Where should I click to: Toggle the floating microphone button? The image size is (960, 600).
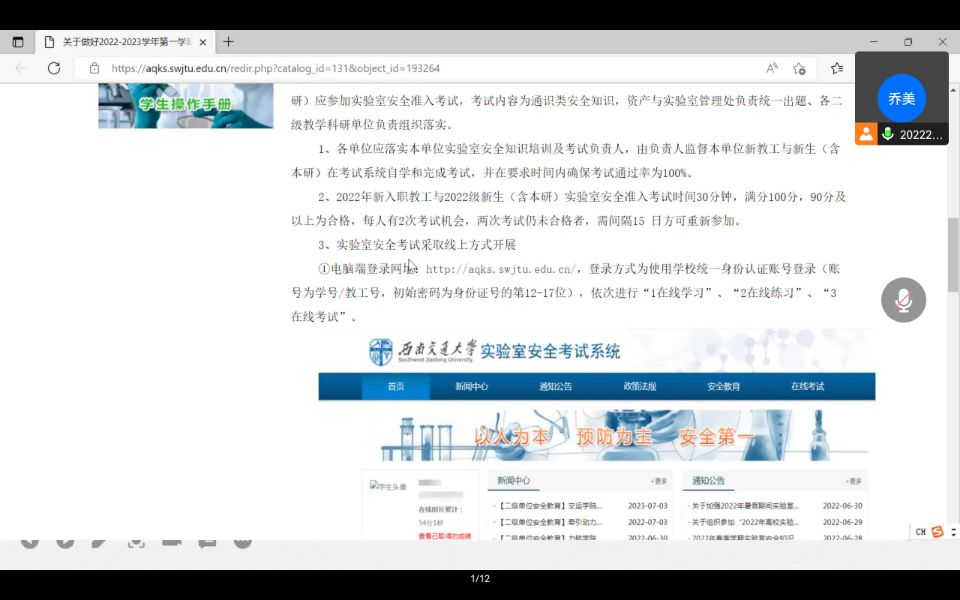(x=903, y=299)
